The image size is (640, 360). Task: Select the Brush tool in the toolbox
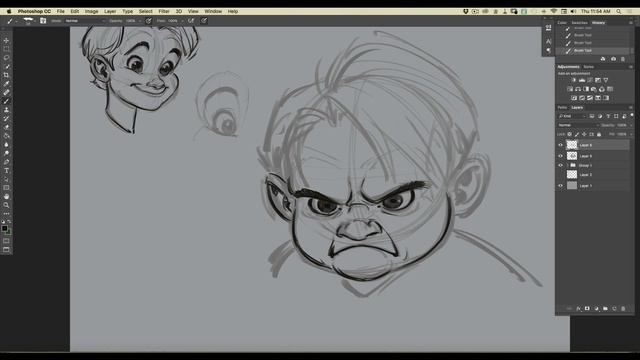pos(6,101)
